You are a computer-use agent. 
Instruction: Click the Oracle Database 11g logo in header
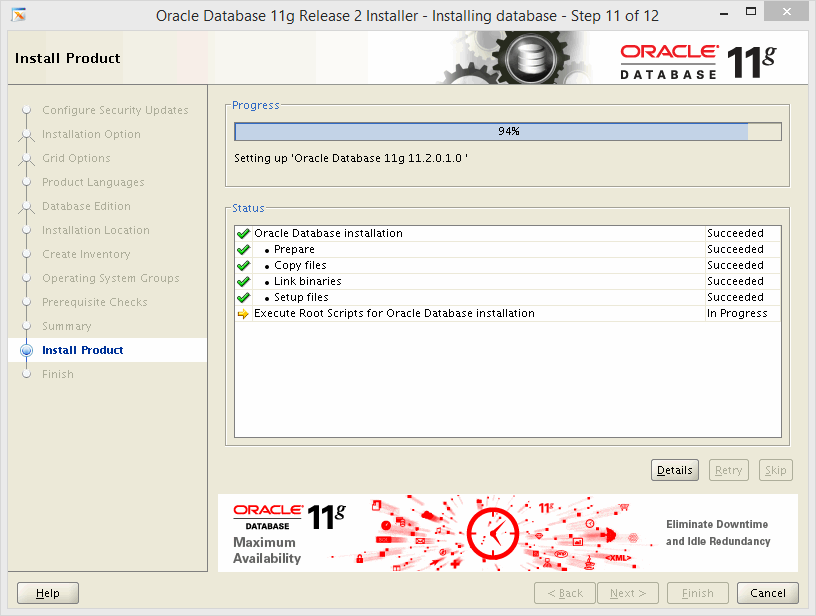tap(697, 61)
